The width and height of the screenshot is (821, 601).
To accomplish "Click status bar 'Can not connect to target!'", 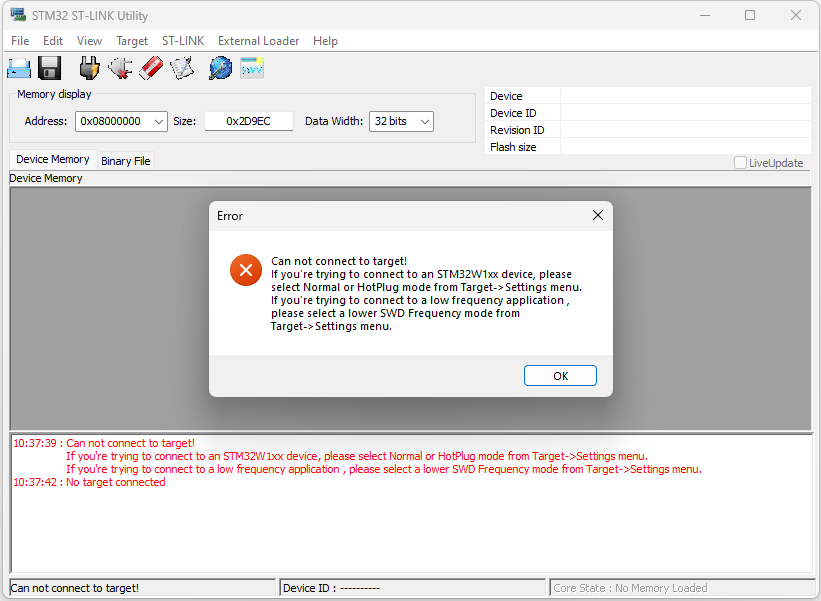I will click(142, 588).
